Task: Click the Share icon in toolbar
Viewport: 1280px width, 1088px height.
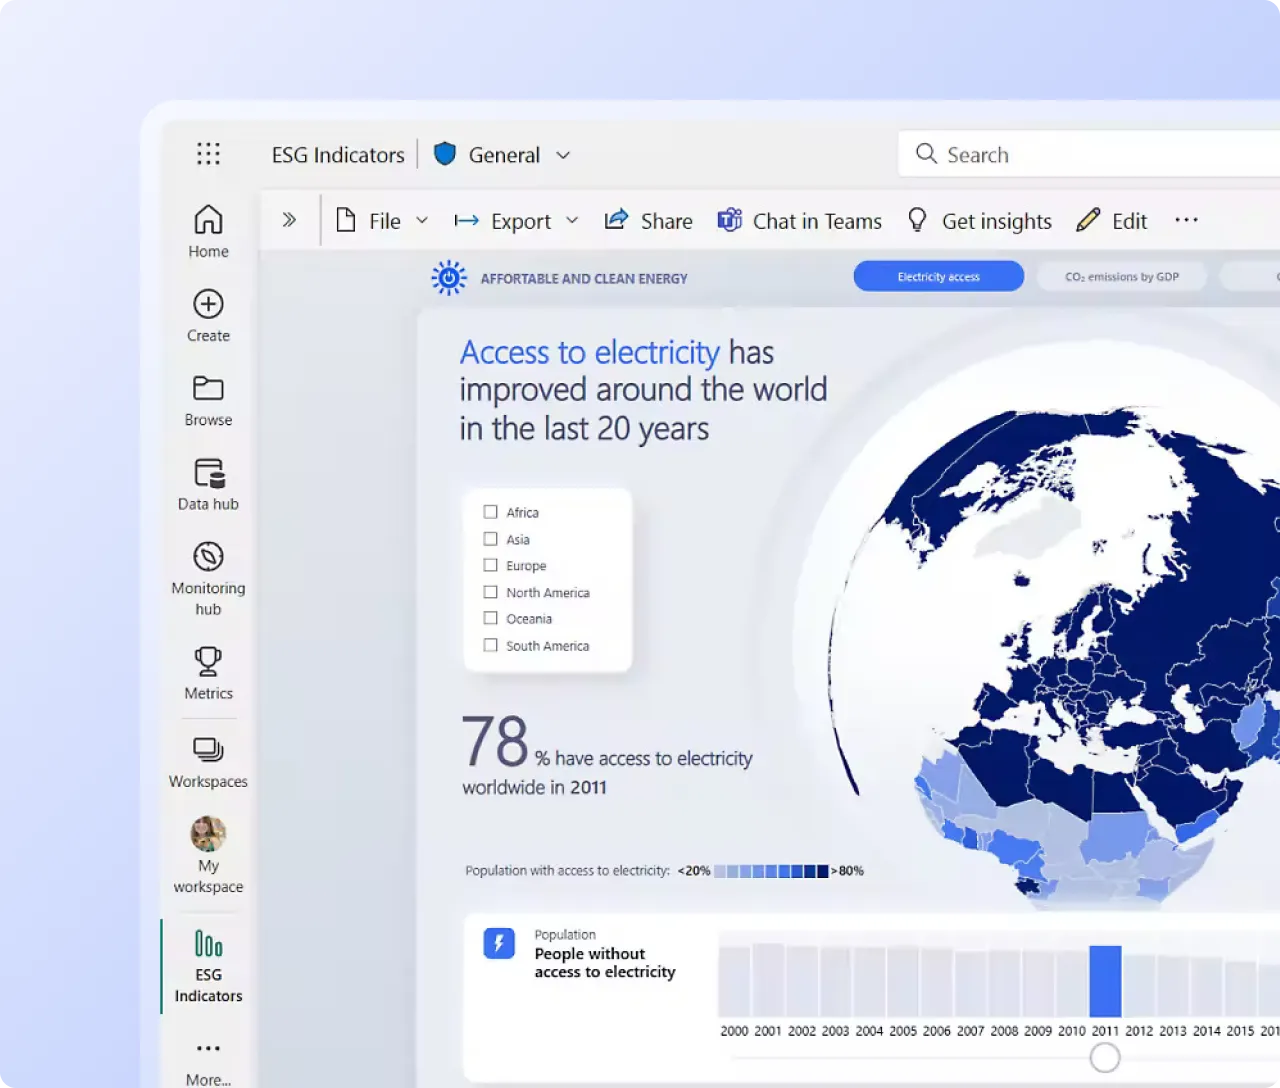Action: click(x=616, y=219)
